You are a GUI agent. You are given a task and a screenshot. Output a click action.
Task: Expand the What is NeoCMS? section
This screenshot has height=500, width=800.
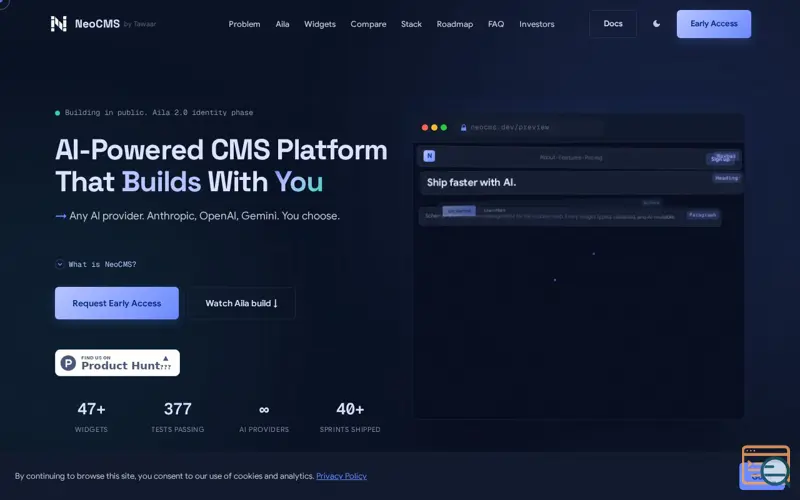pos(96,264)
